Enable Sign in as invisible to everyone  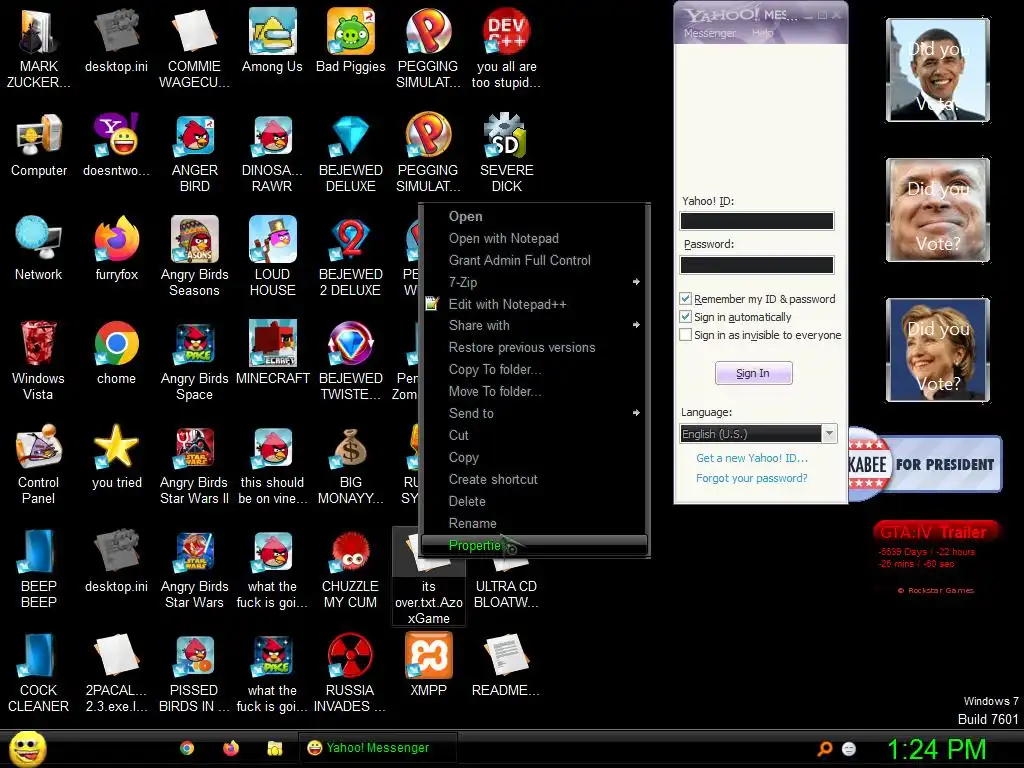click(x=685, y=335)
